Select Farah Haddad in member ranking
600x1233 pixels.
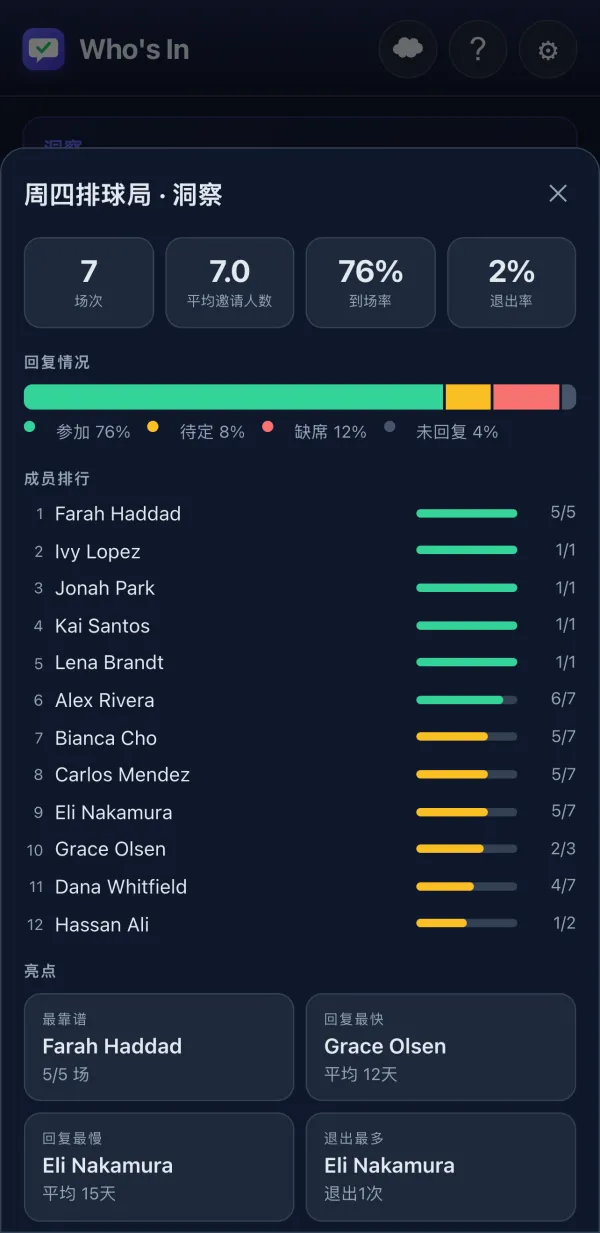coord(300,514)
